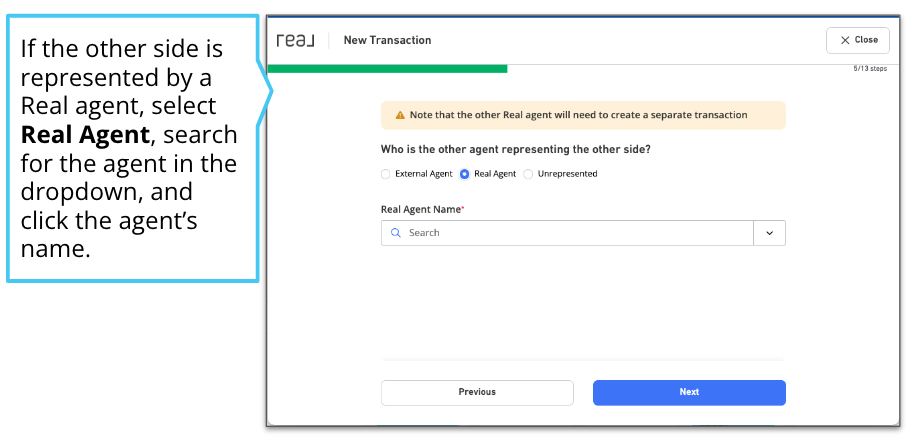Click the other agent question text
Viewport: 914px width, 447px height.
tap(516, 149)
